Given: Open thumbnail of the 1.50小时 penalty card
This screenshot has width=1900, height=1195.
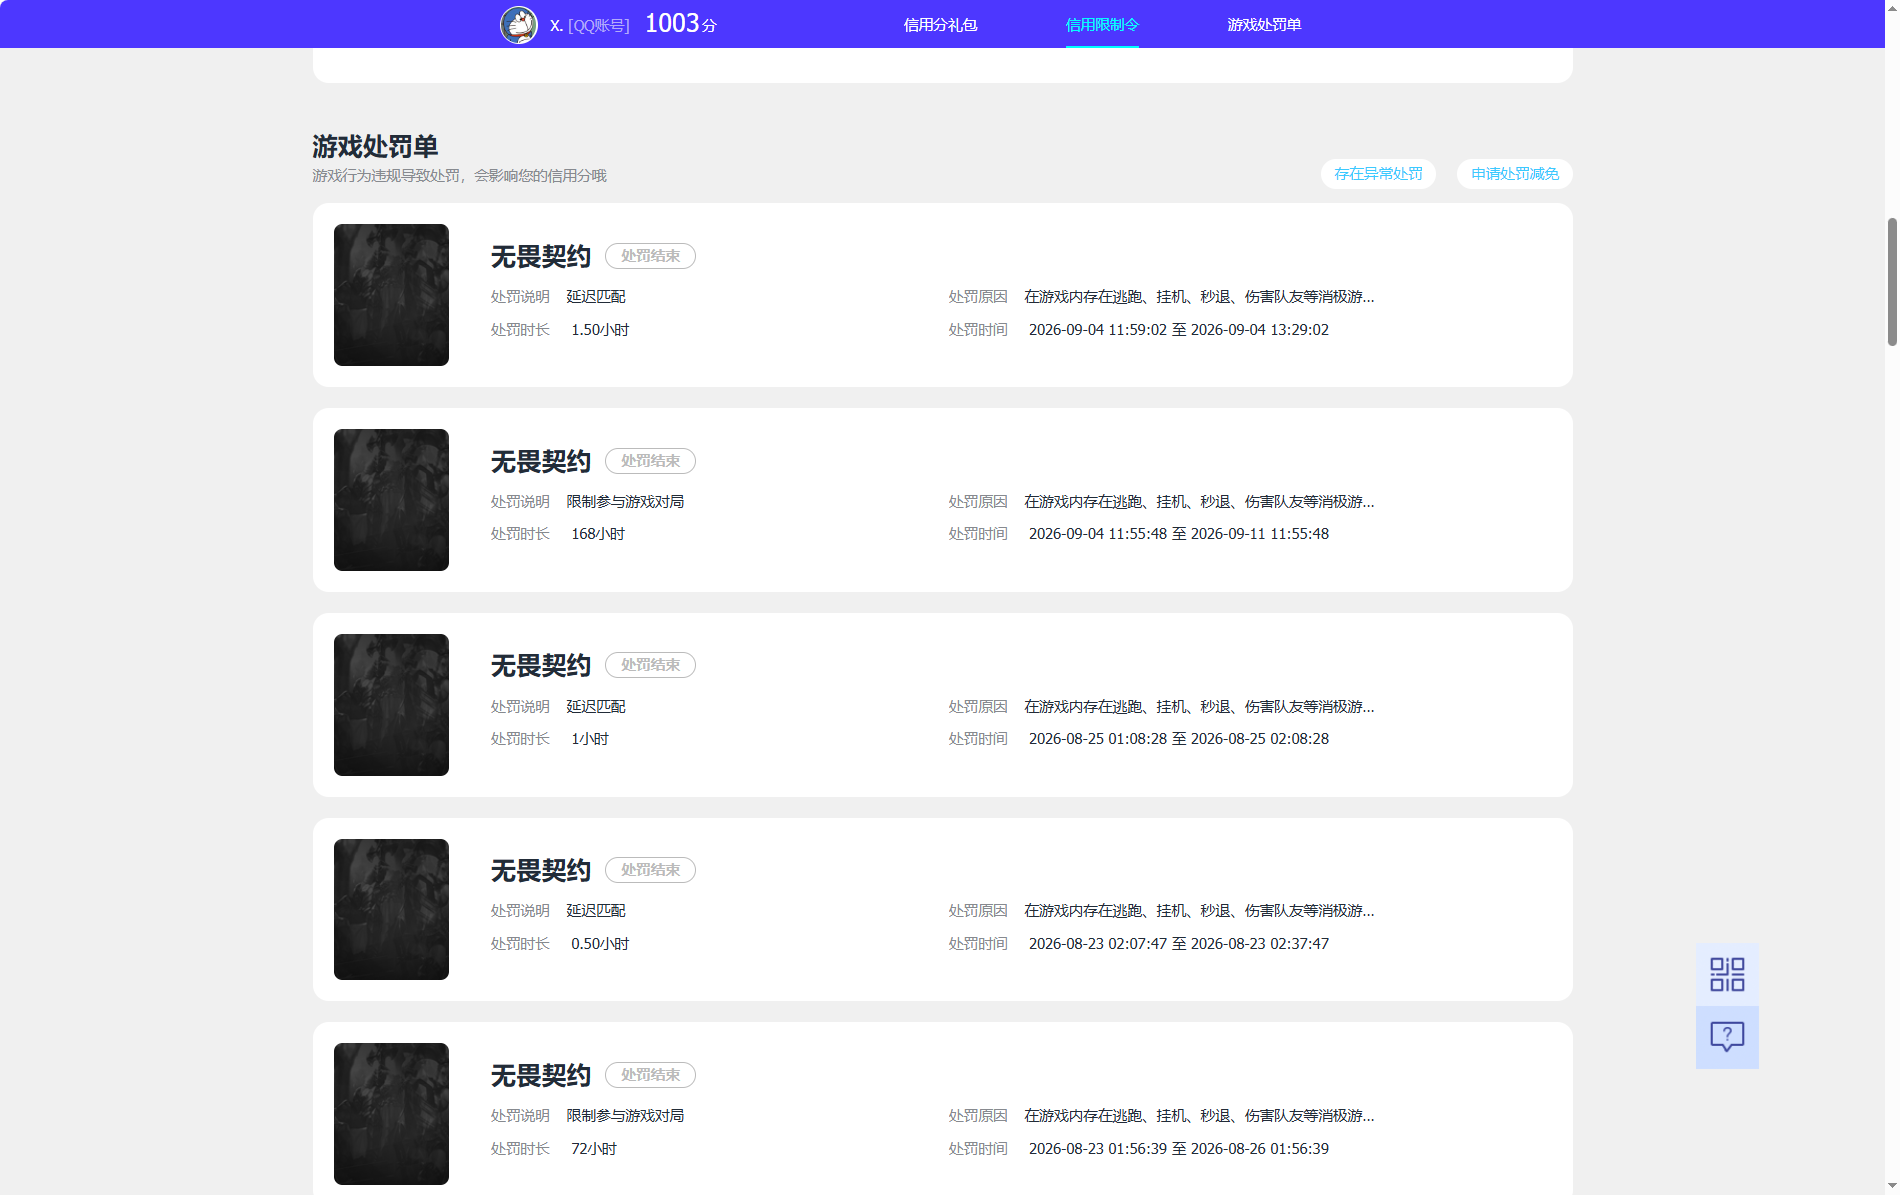Looking at the screenshot, I should tap(391, 295).
